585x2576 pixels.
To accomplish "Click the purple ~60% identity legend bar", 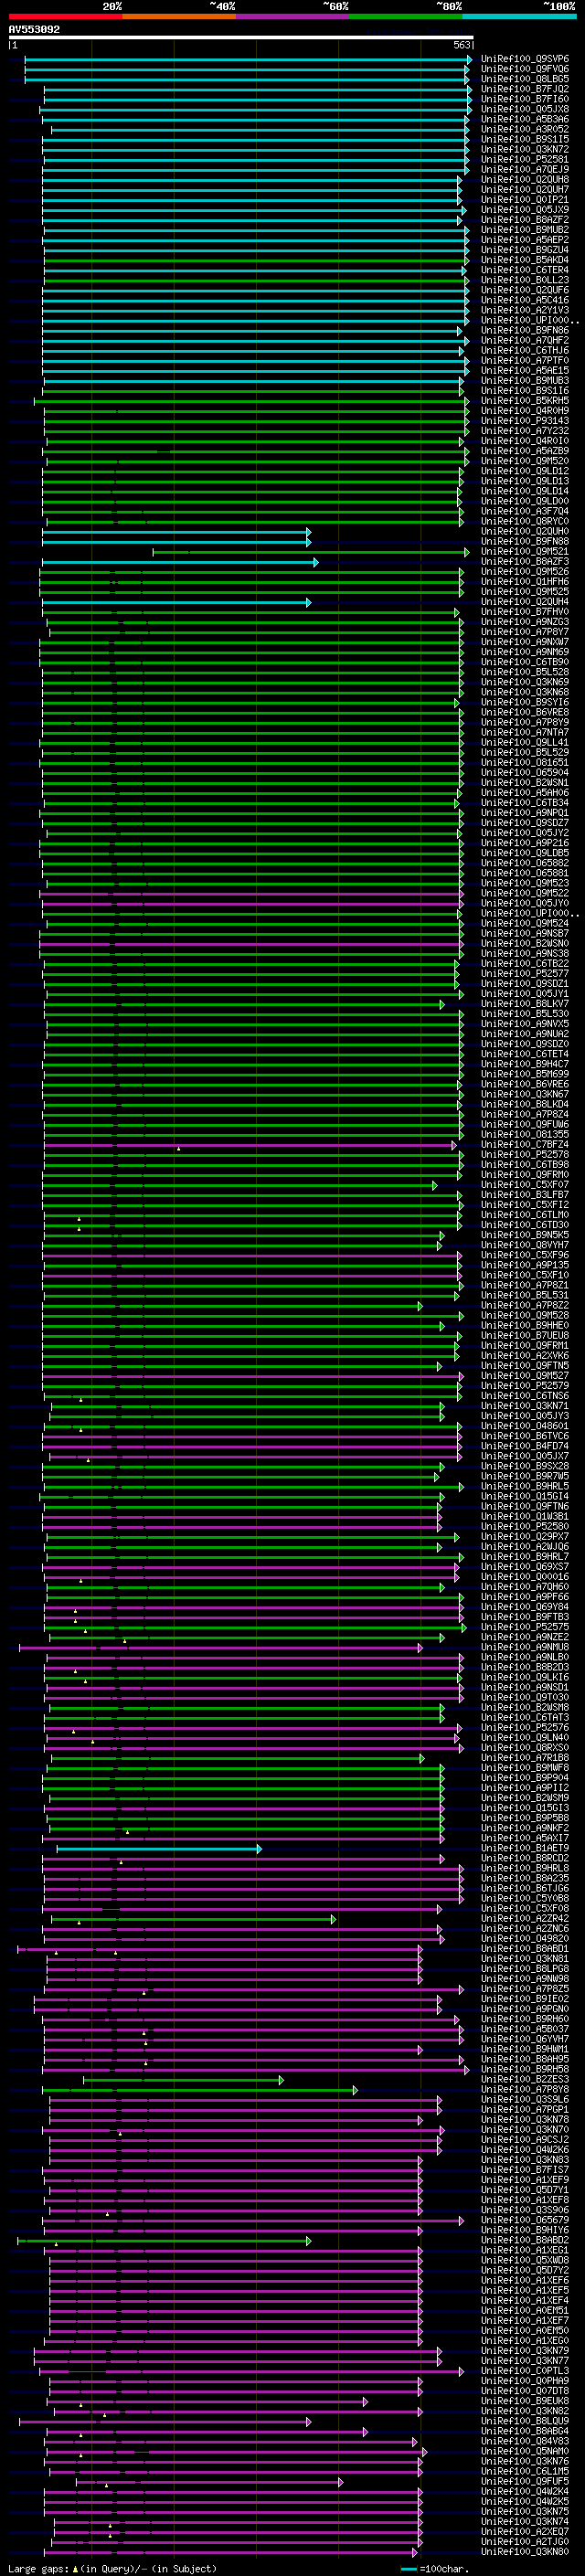I will click(293, 17).
